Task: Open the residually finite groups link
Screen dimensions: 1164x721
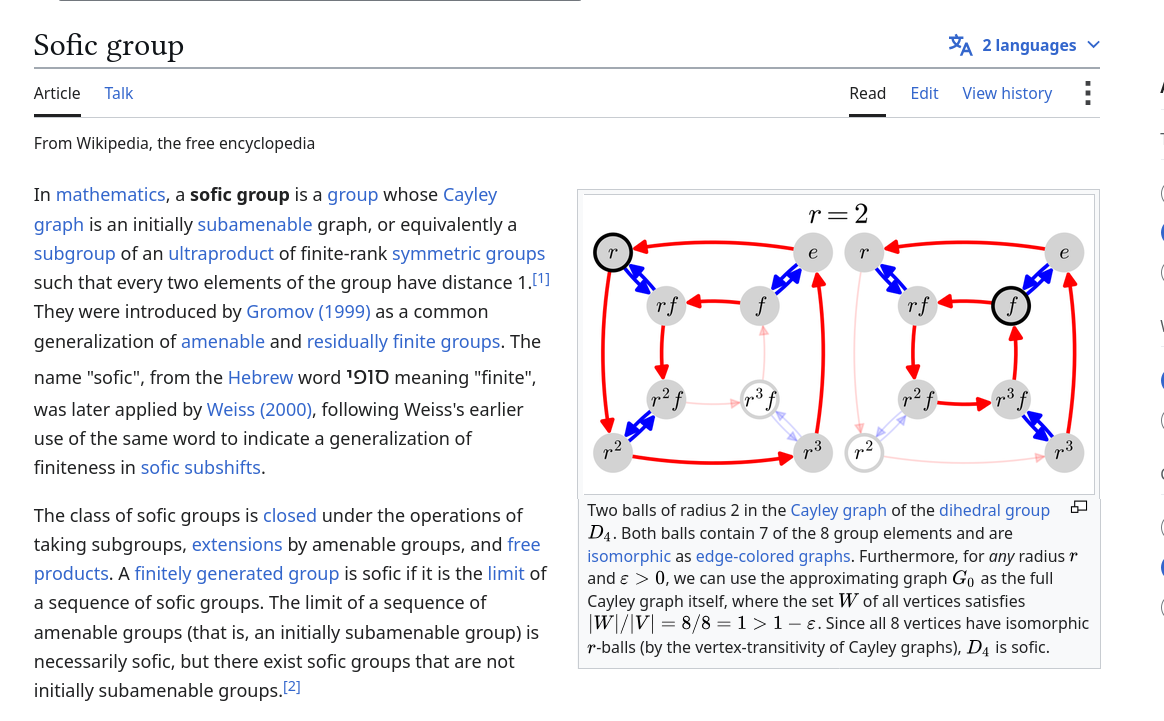Action: (403, 342)
